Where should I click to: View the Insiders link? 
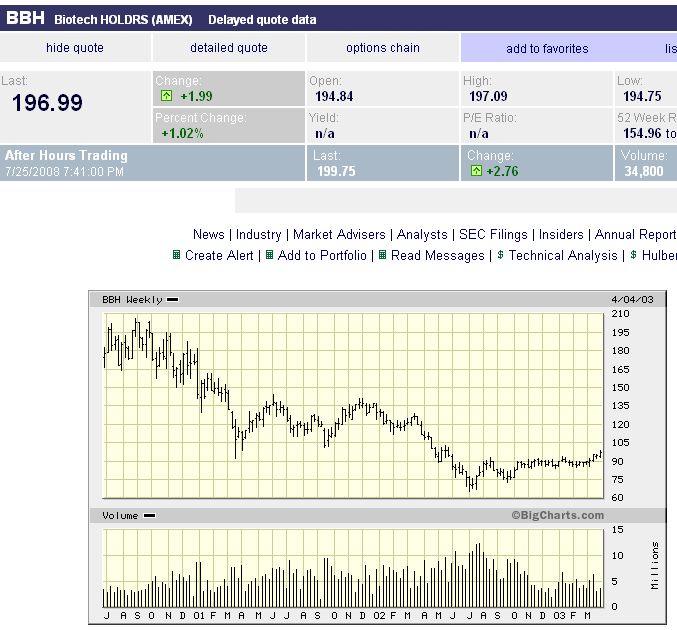(x=561, y=235)
